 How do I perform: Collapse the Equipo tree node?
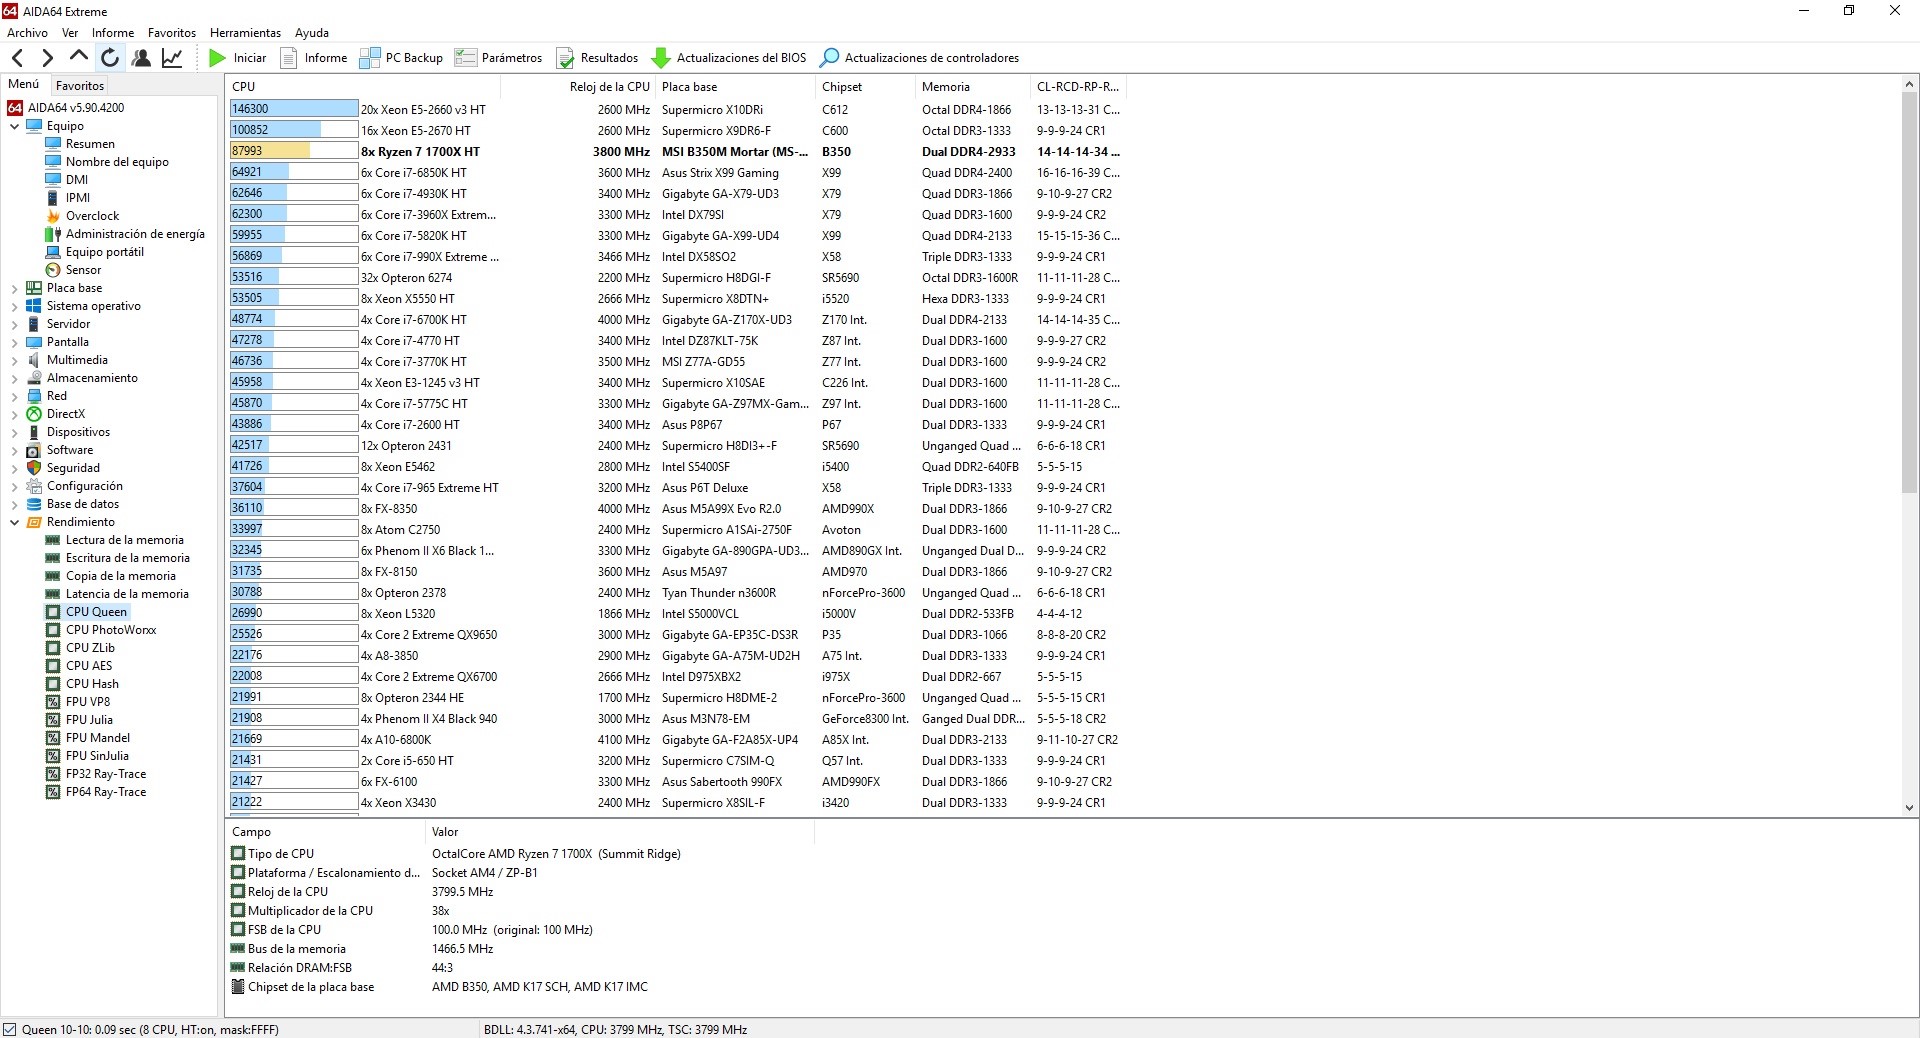[15, 126]
